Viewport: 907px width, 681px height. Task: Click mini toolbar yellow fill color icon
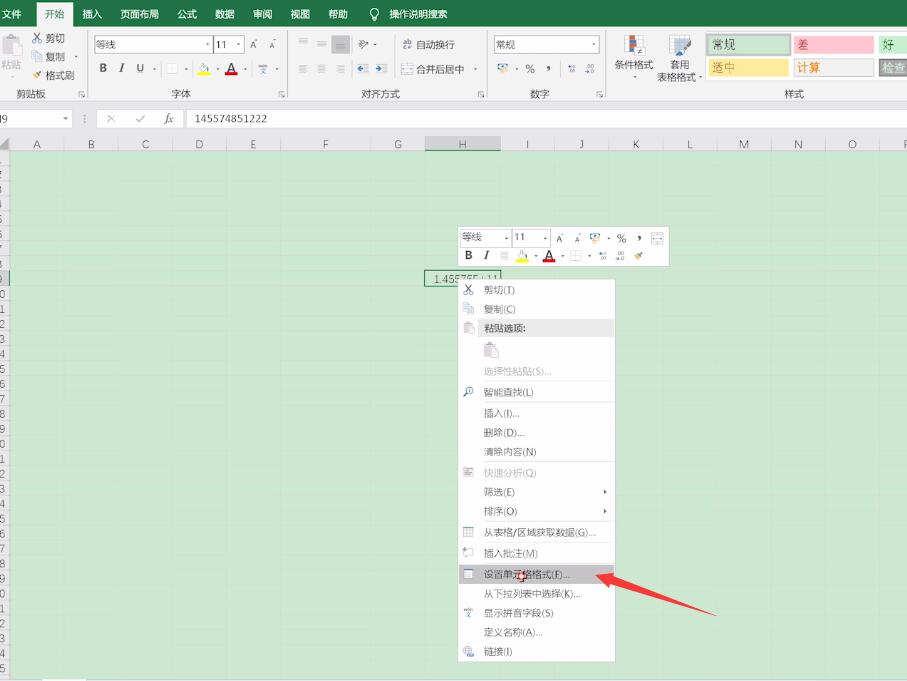pyautogui.click(x=522, y=256)
